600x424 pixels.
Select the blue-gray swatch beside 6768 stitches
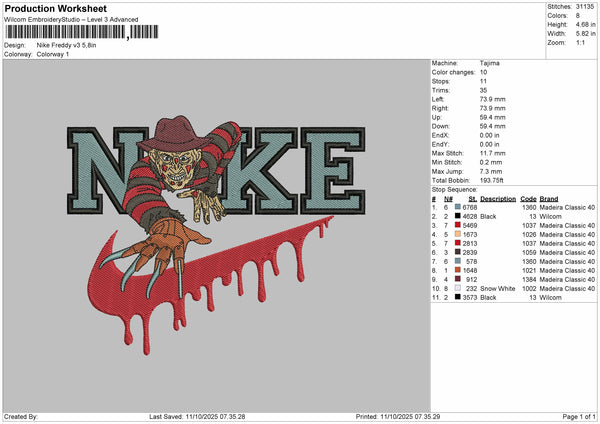(458, 207)
